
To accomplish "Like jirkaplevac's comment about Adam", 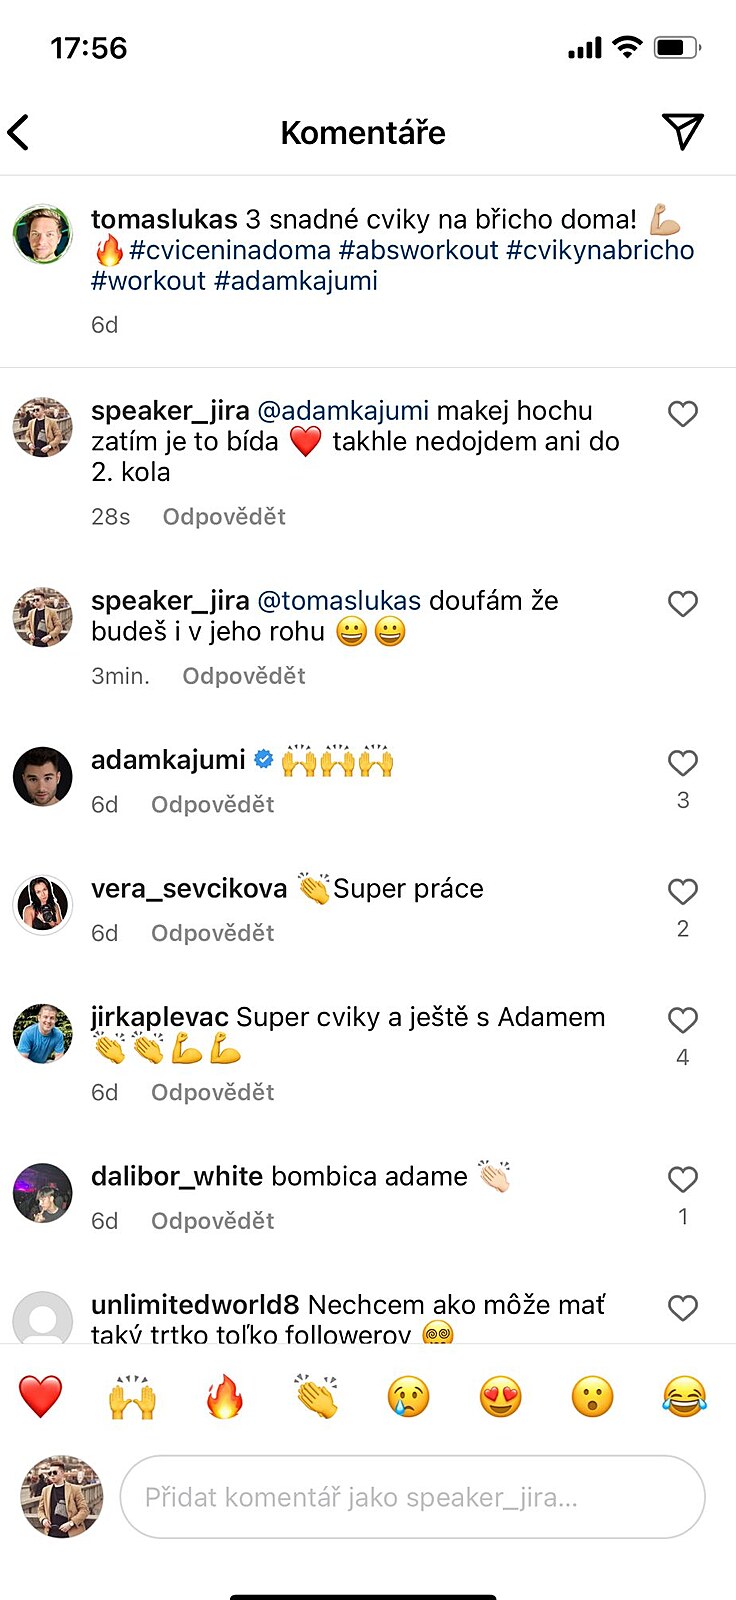I will click(683, 1020).
